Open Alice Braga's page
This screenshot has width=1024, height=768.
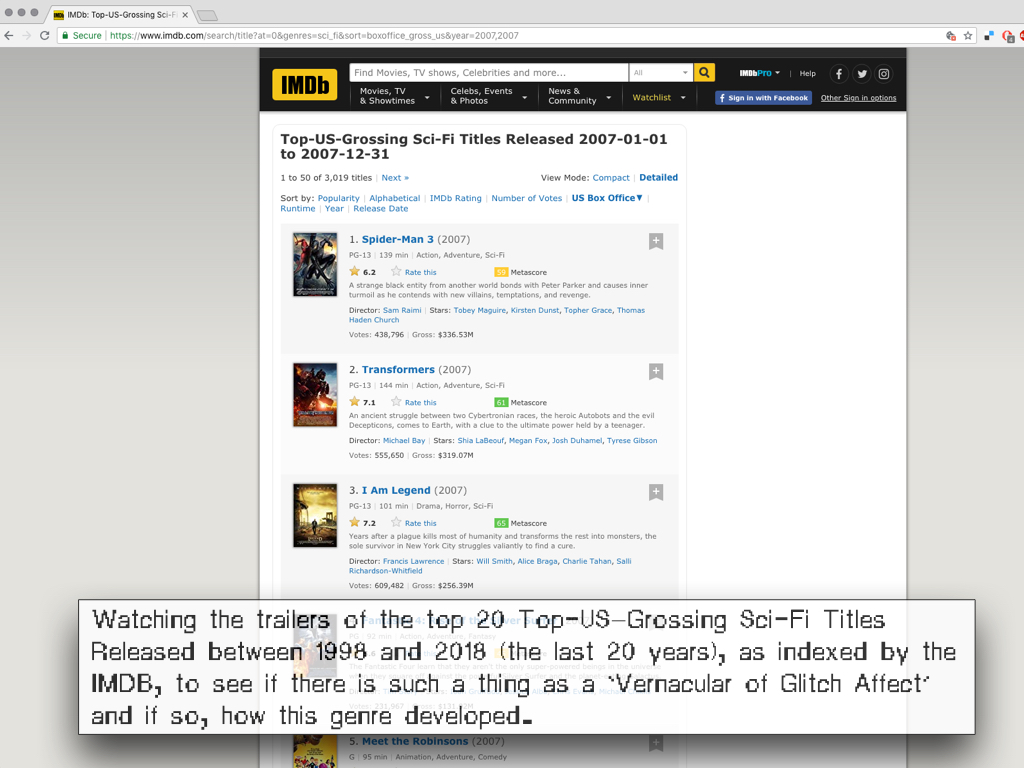[x=537, y=561]
